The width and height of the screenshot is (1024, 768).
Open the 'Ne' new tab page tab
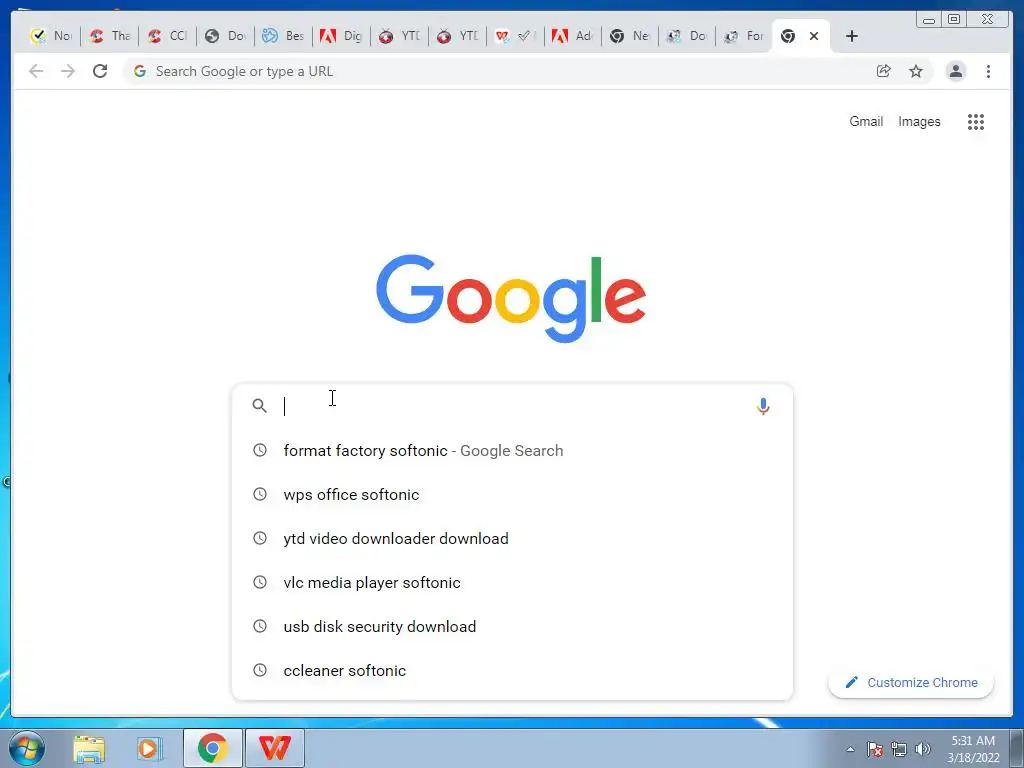click(630, 36)
